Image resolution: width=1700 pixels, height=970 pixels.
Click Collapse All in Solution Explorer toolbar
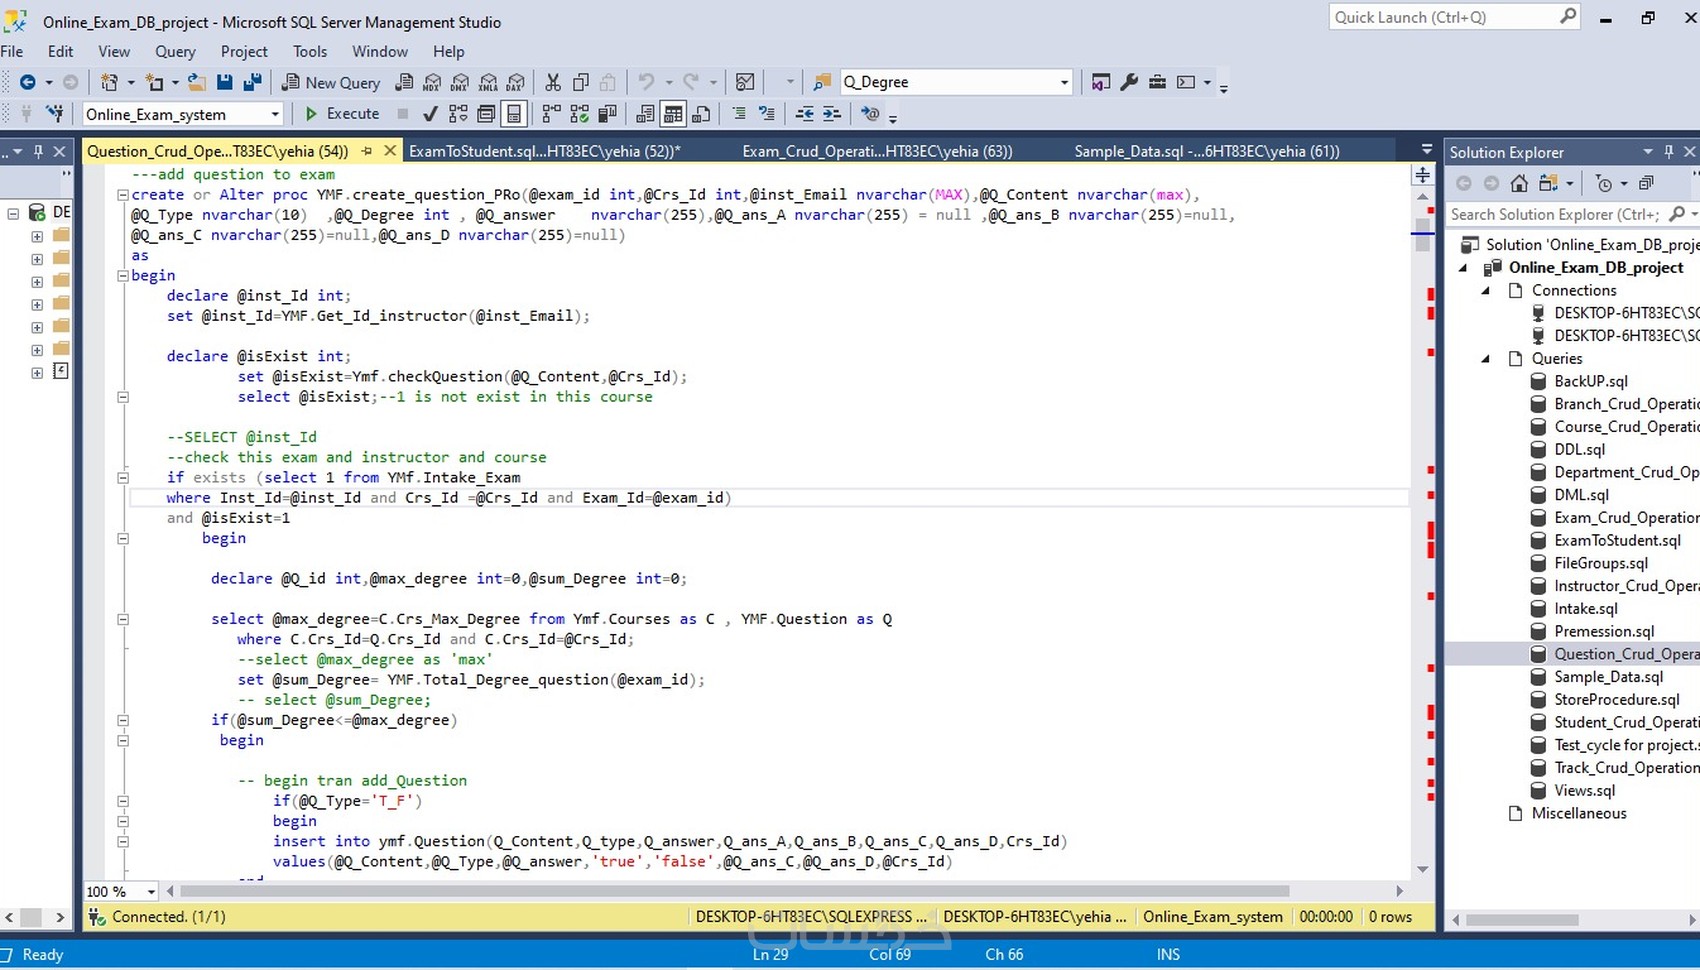pos(1646,183)
